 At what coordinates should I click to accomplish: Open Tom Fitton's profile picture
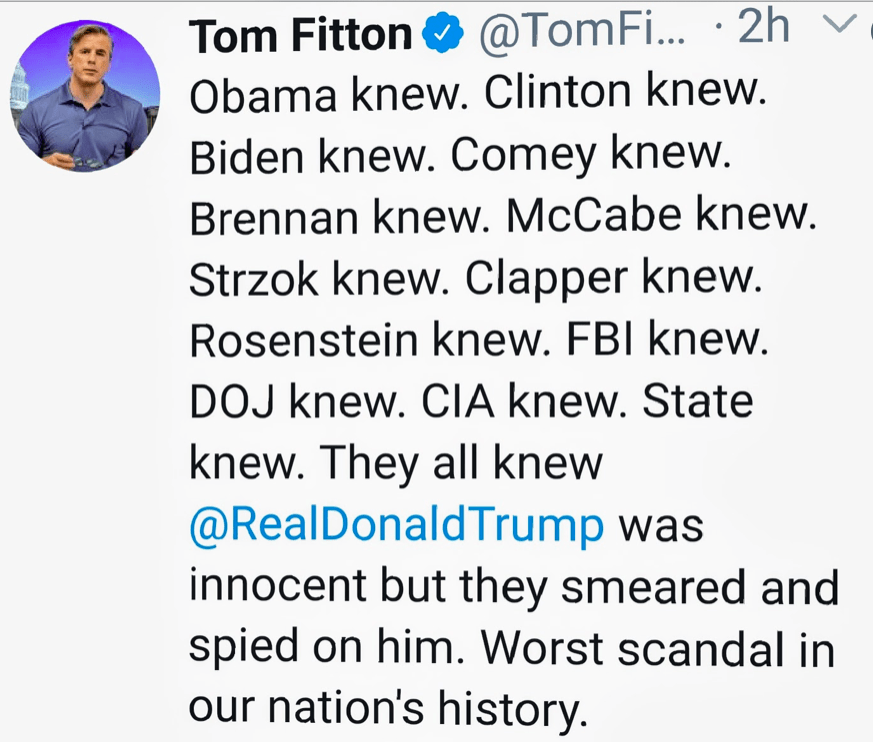85,96
